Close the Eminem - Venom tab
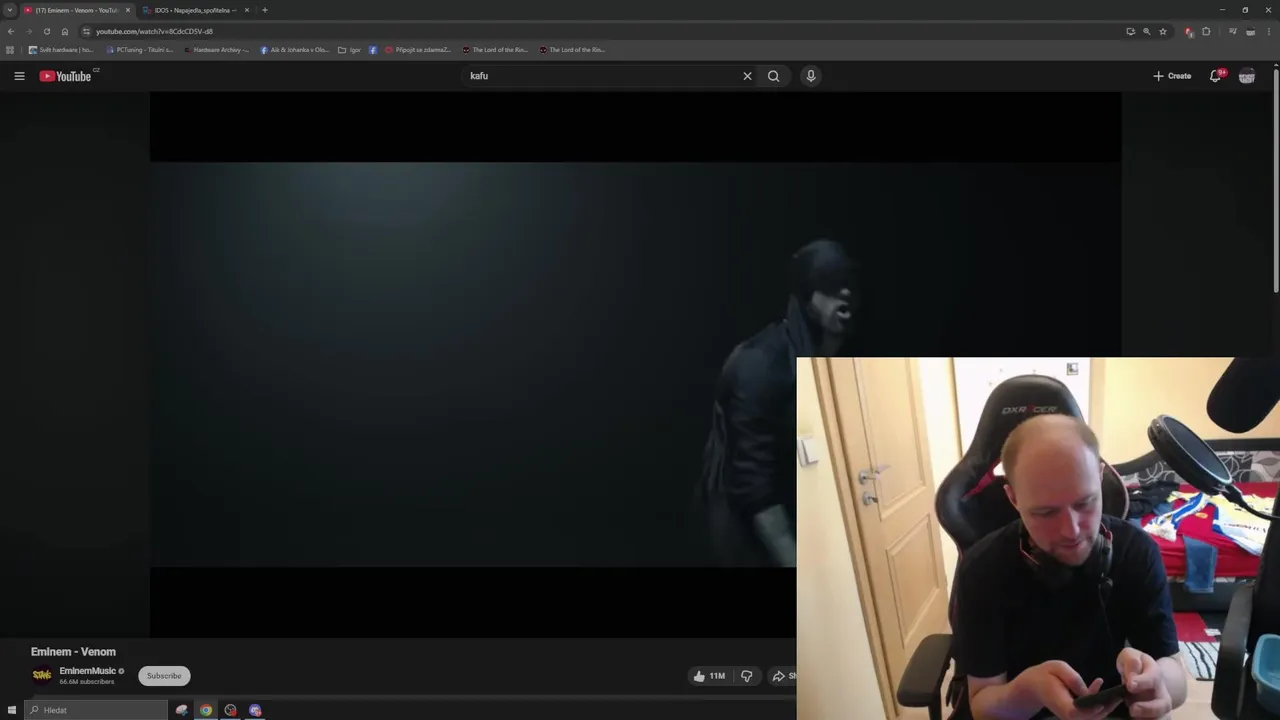Image resolution: width=1280 pixels, height=720 pixels. [x=127, y=10]
